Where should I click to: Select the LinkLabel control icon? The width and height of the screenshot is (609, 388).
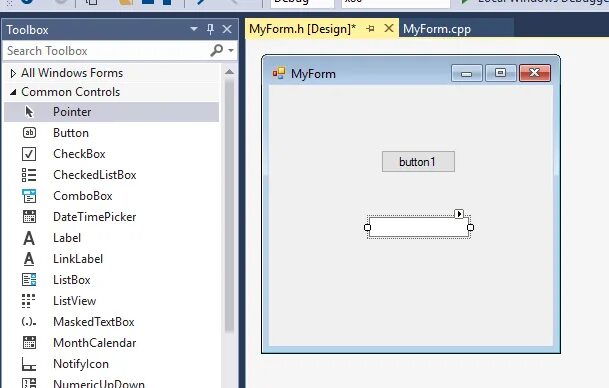29,259
